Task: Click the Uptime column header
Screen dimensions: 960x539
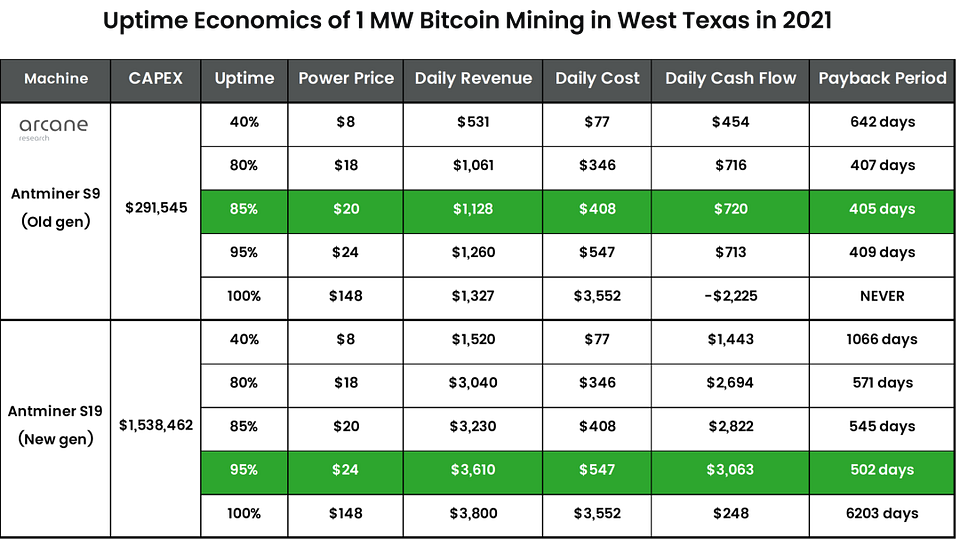Action: click(244, 80)
